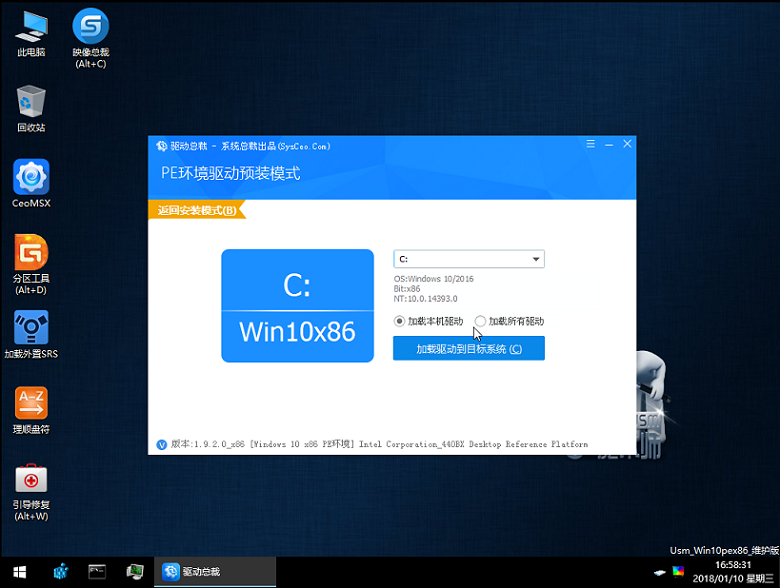Click the 驱动总裁 logo icon in title bar
Viewport: 780px width, 588px height.
[x=162, y=146]
